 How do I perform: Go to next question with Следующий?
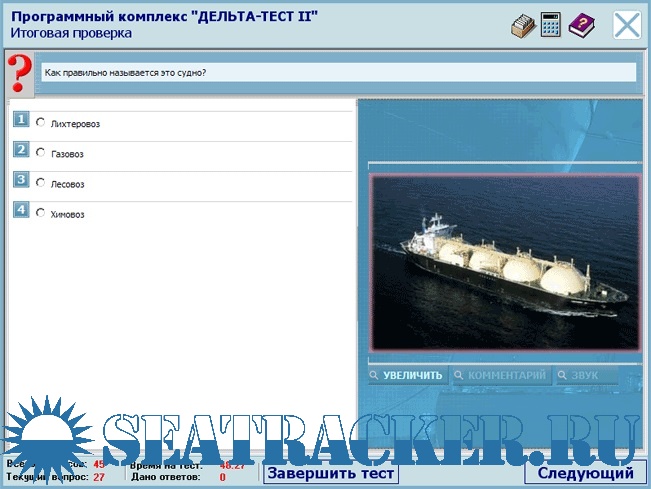585,473
